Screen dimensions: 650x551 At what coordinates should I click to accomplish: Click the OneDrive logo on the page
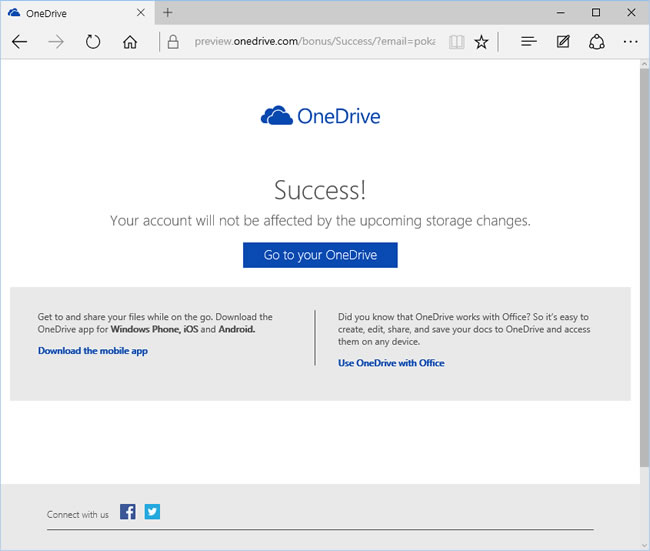[320, 116]
